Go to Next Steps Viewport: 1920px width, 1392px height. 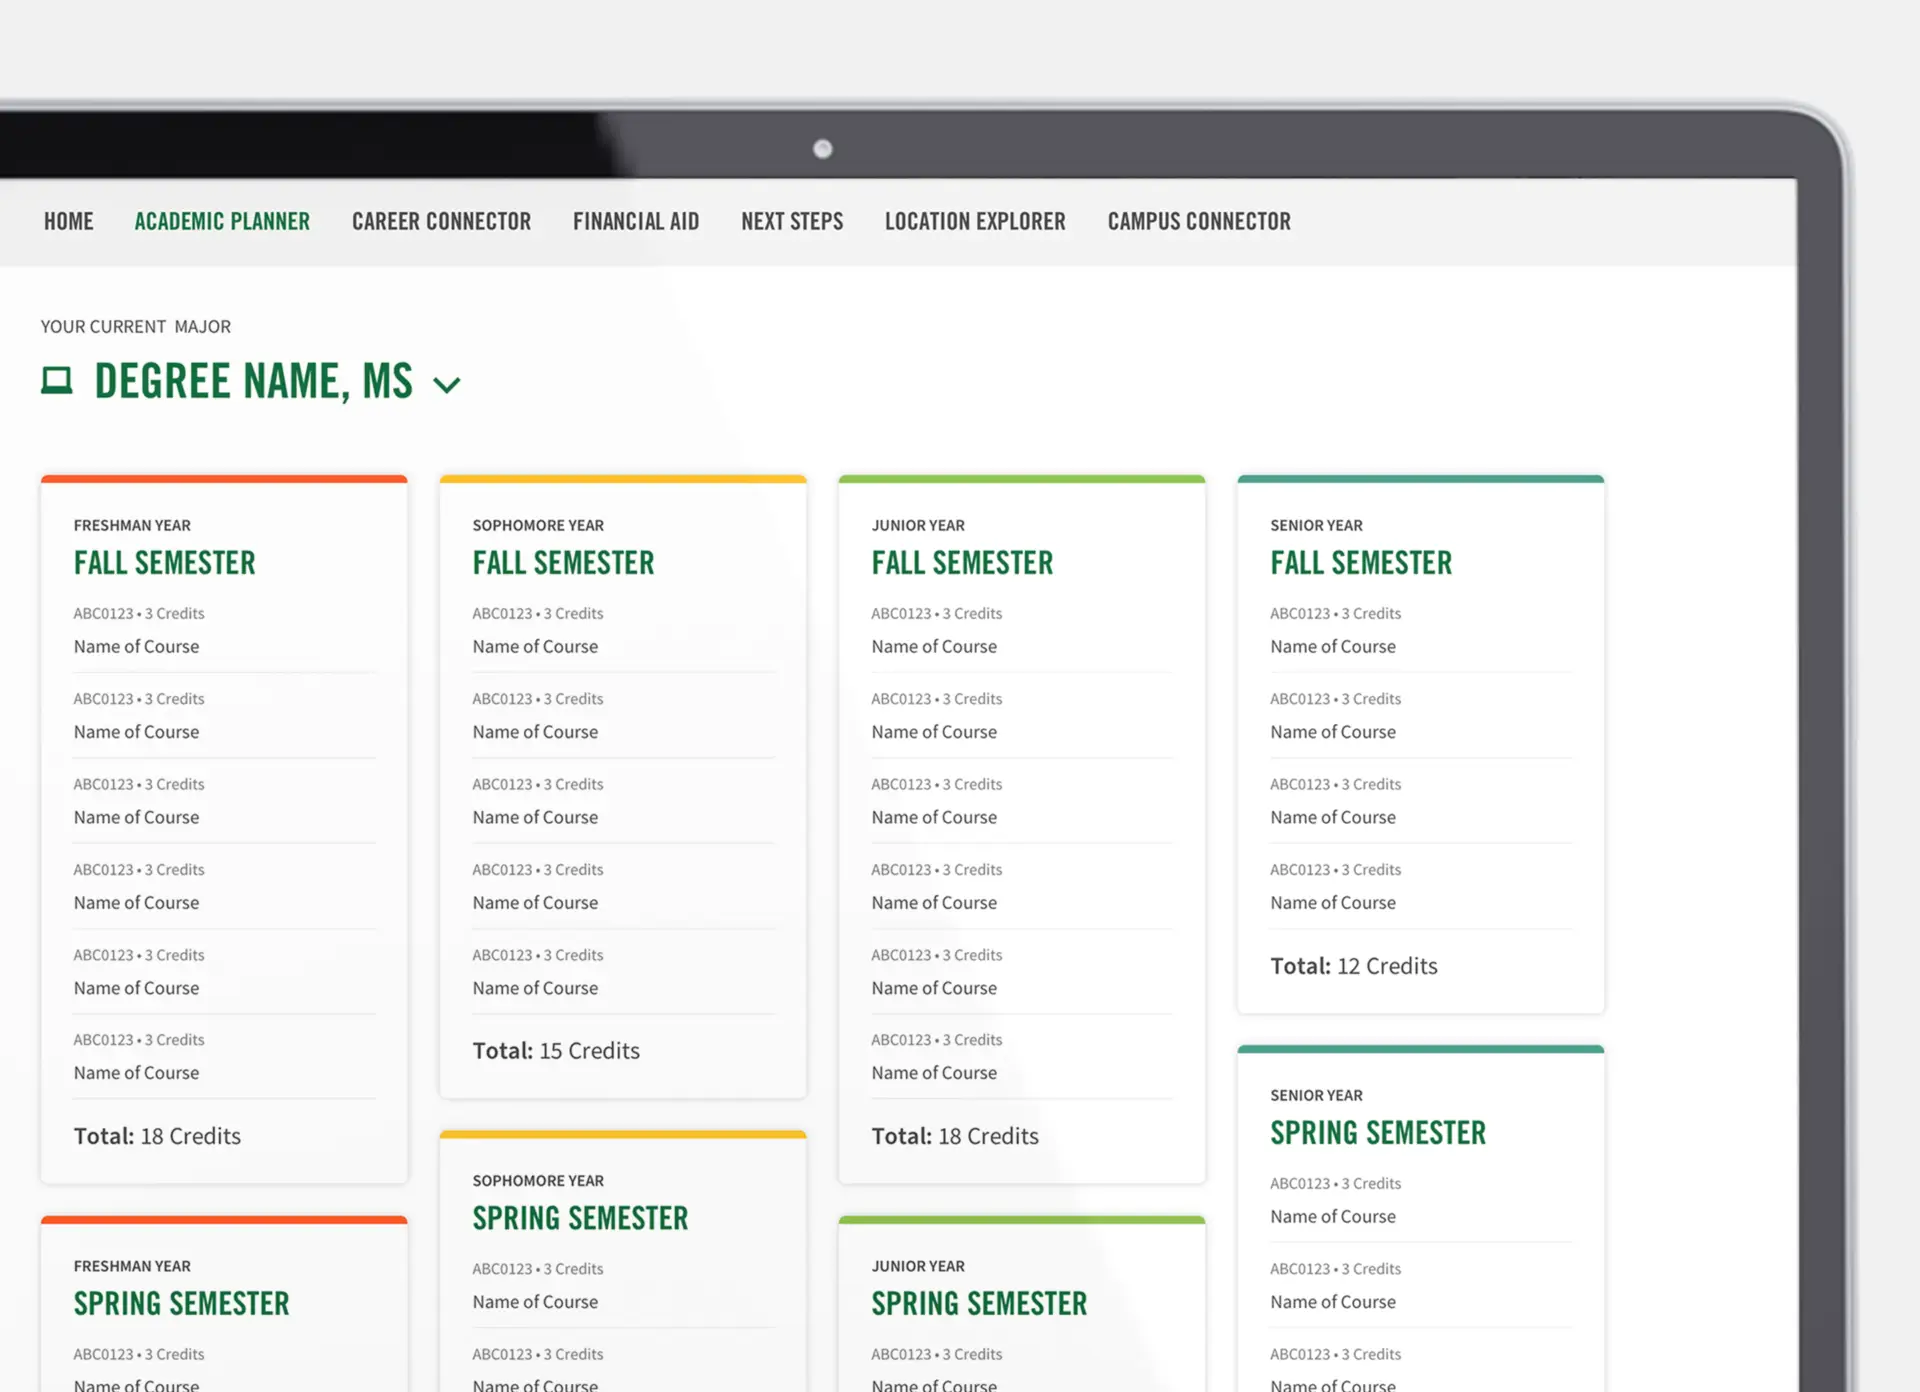pos(792,221)
